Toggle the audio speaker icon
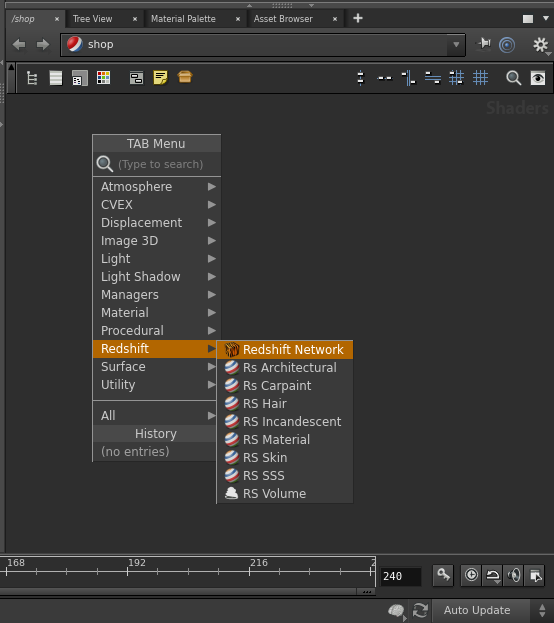Viewport: 554px width, 623px height. (514, 575)
